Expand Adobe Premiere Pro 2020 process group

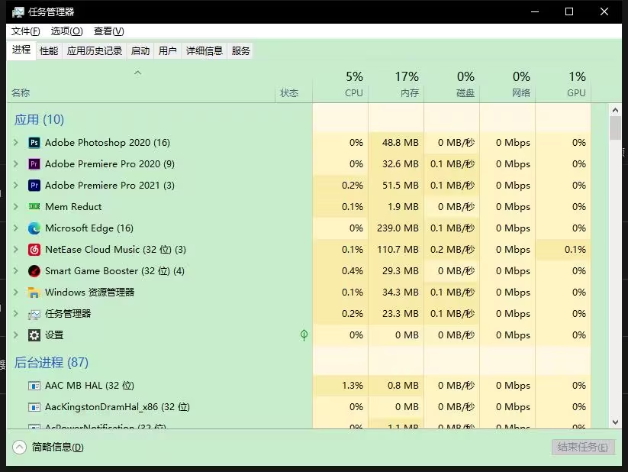pos(16,164)
